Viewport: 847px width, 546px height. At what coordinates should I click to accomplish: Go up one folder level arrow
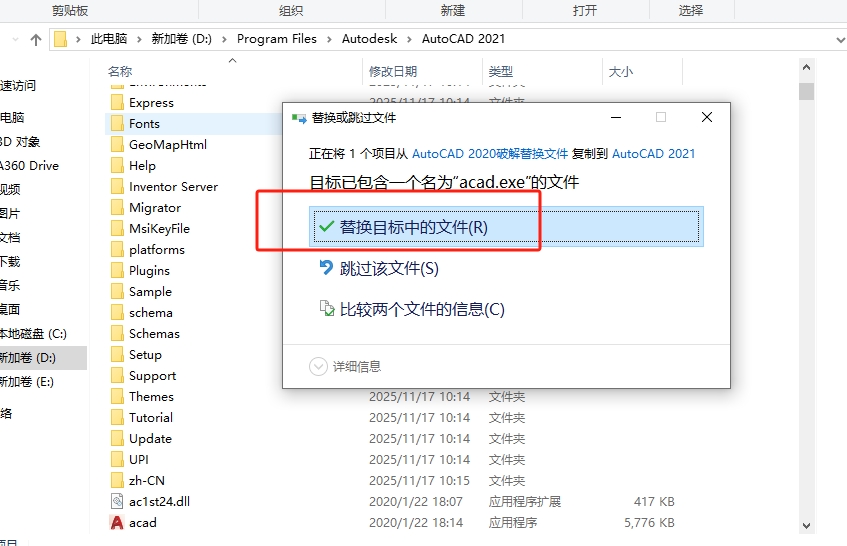pyautogui.click(x=36, y=39)
